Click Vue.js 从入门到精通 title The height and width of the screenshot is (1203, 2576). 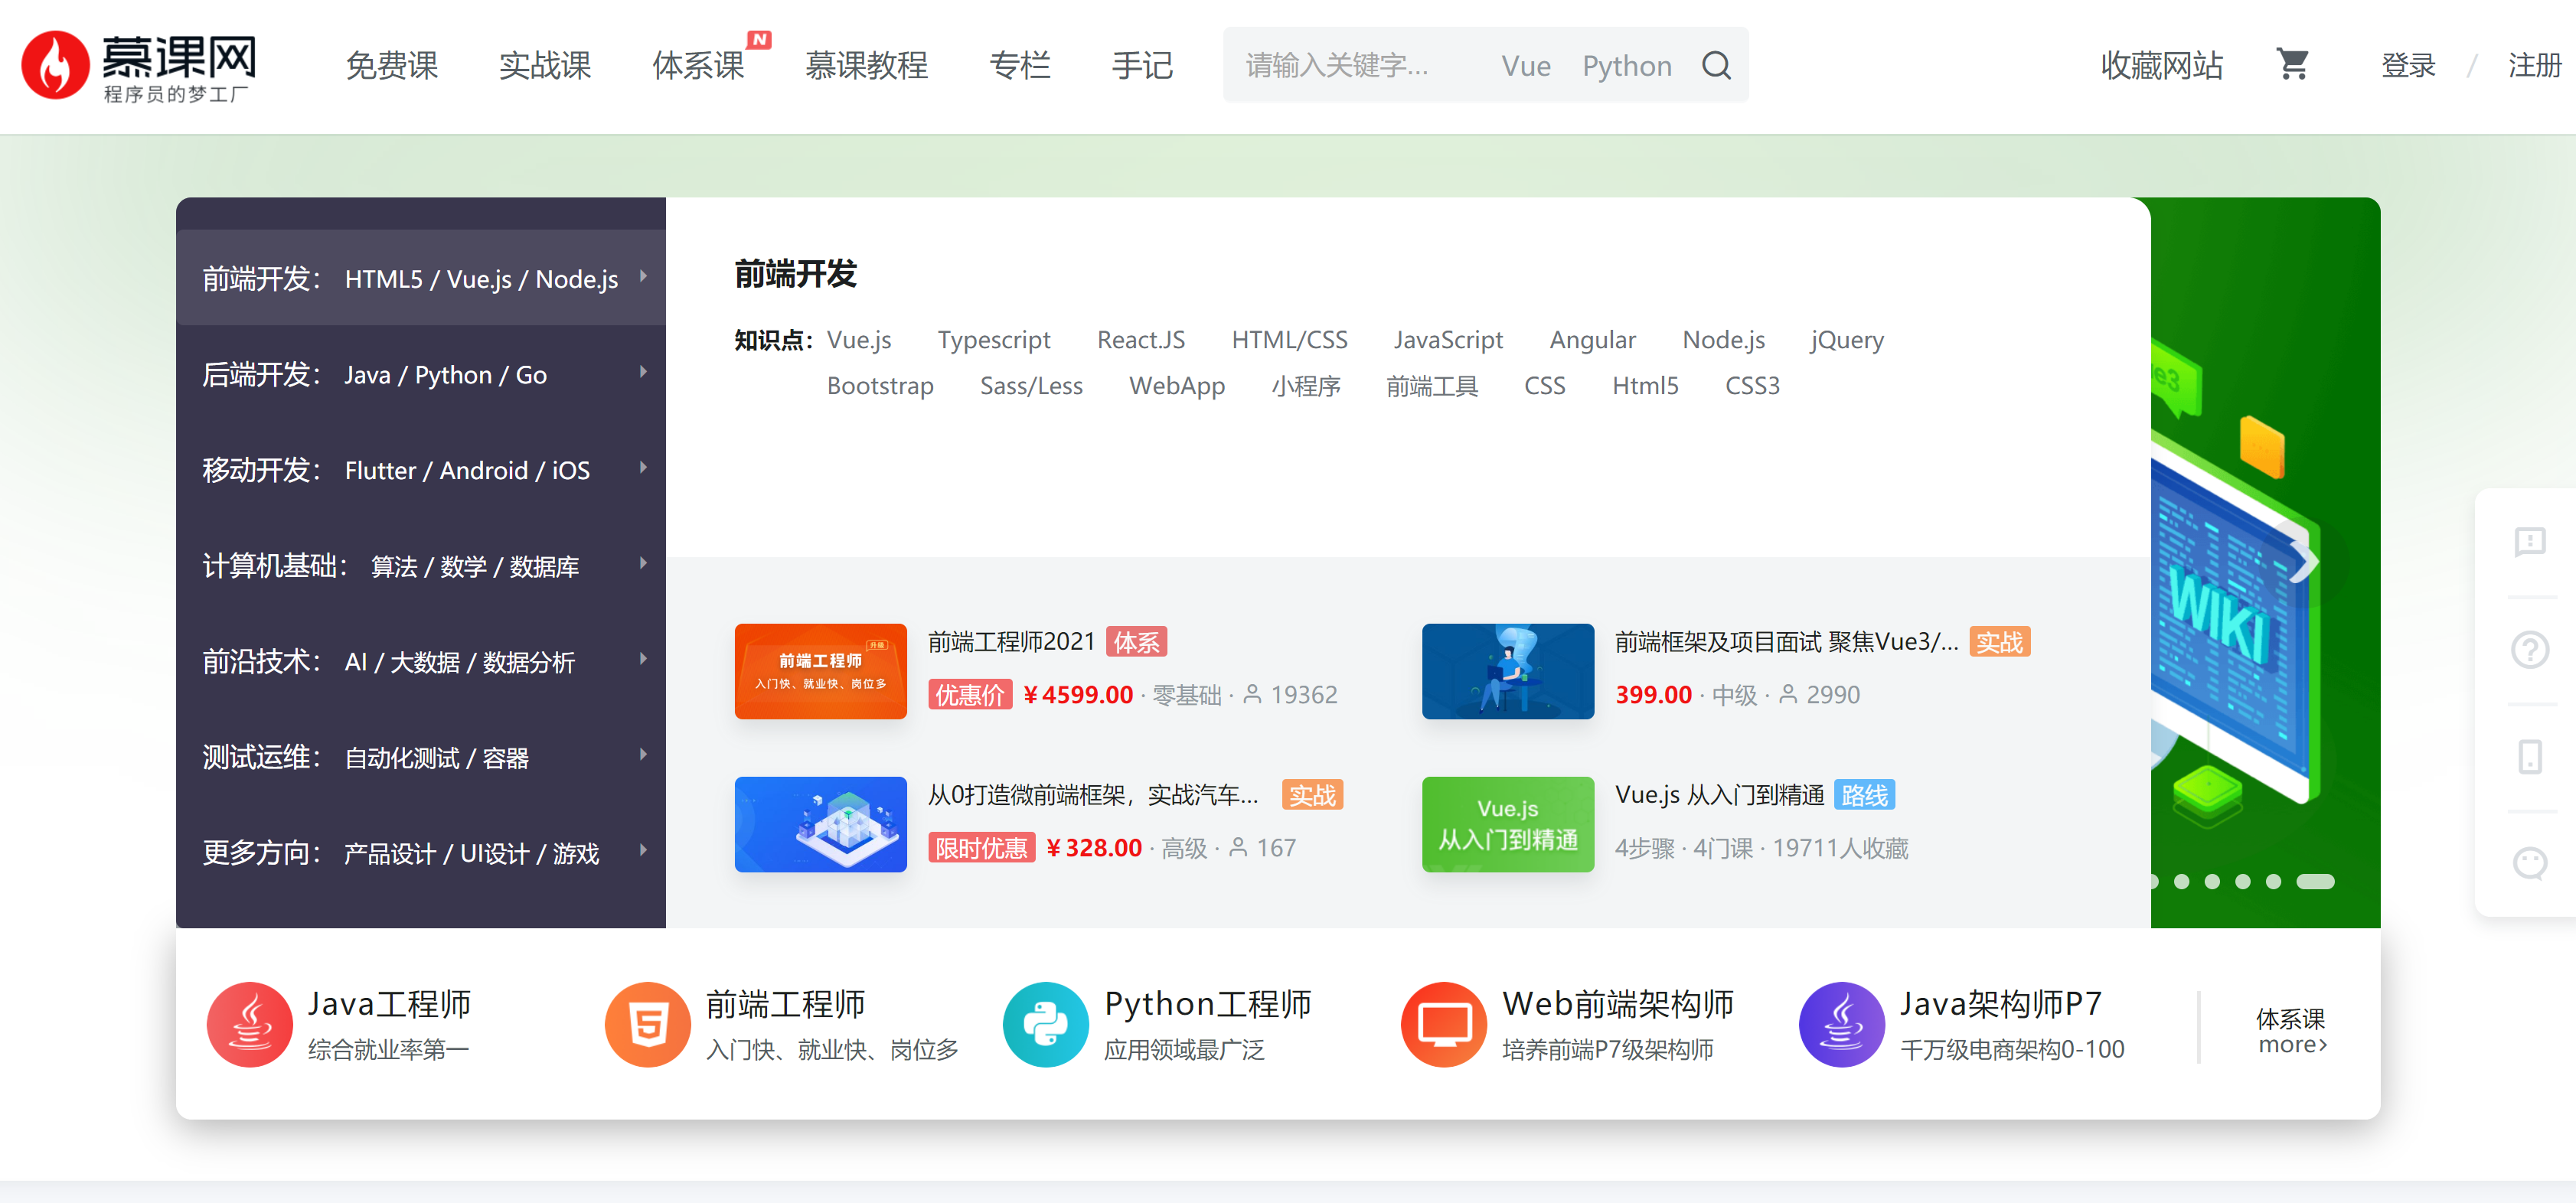click(1720, 795)
